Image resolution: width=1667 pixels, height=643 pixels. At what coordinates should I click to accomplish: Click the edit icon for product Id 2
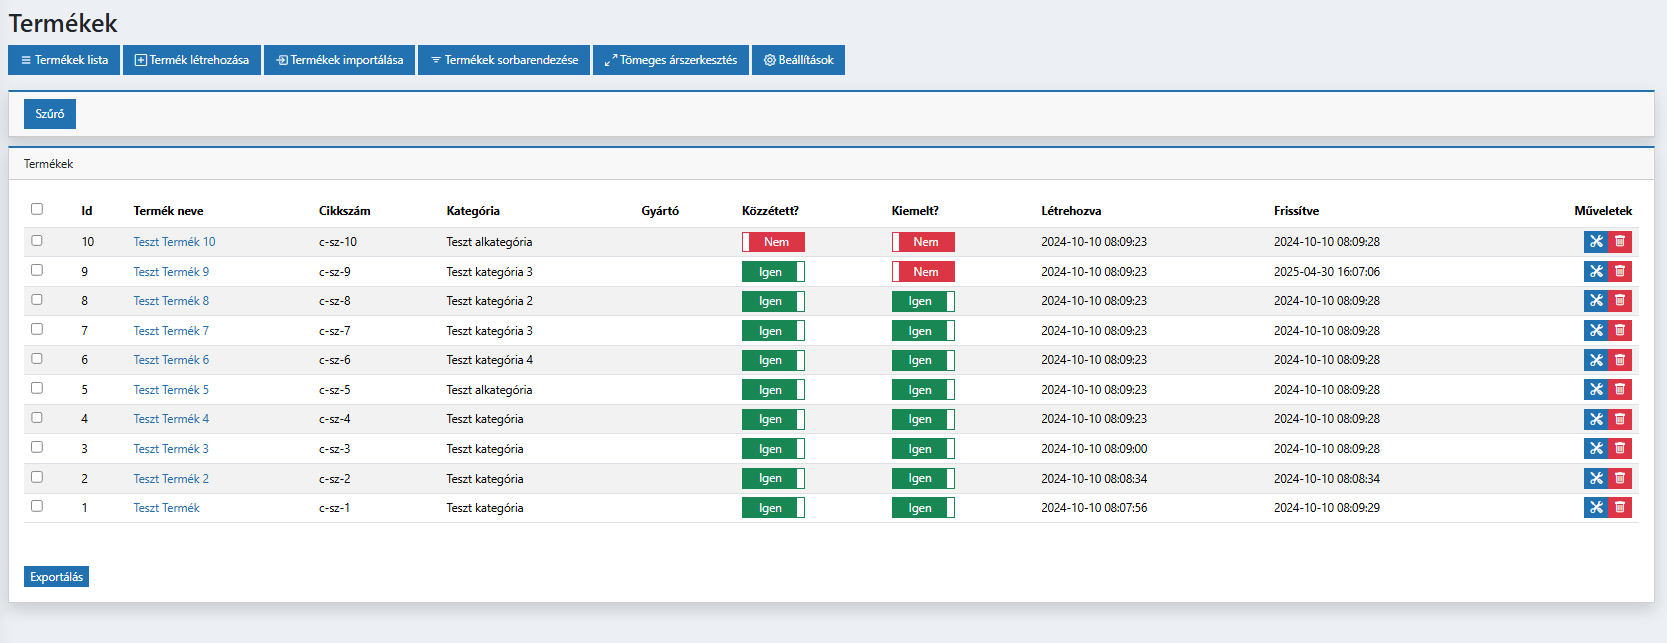point(1595,479)
